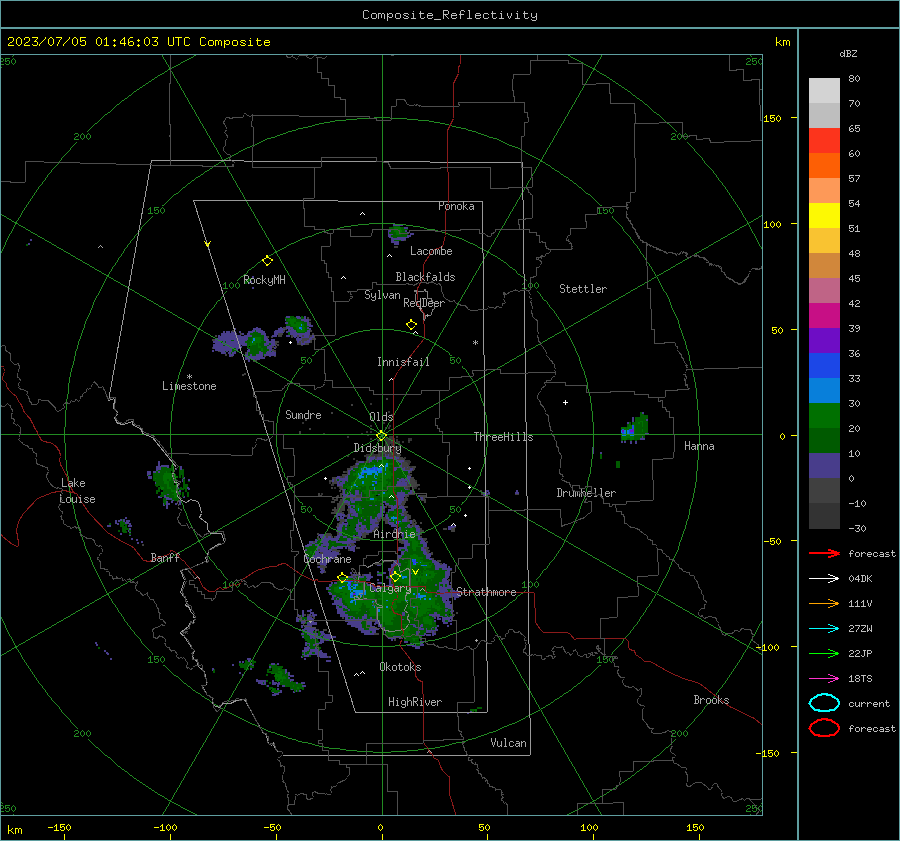900x841 pixels.
Task: Click the km unit label at bottom left
Action: (15, 830)
